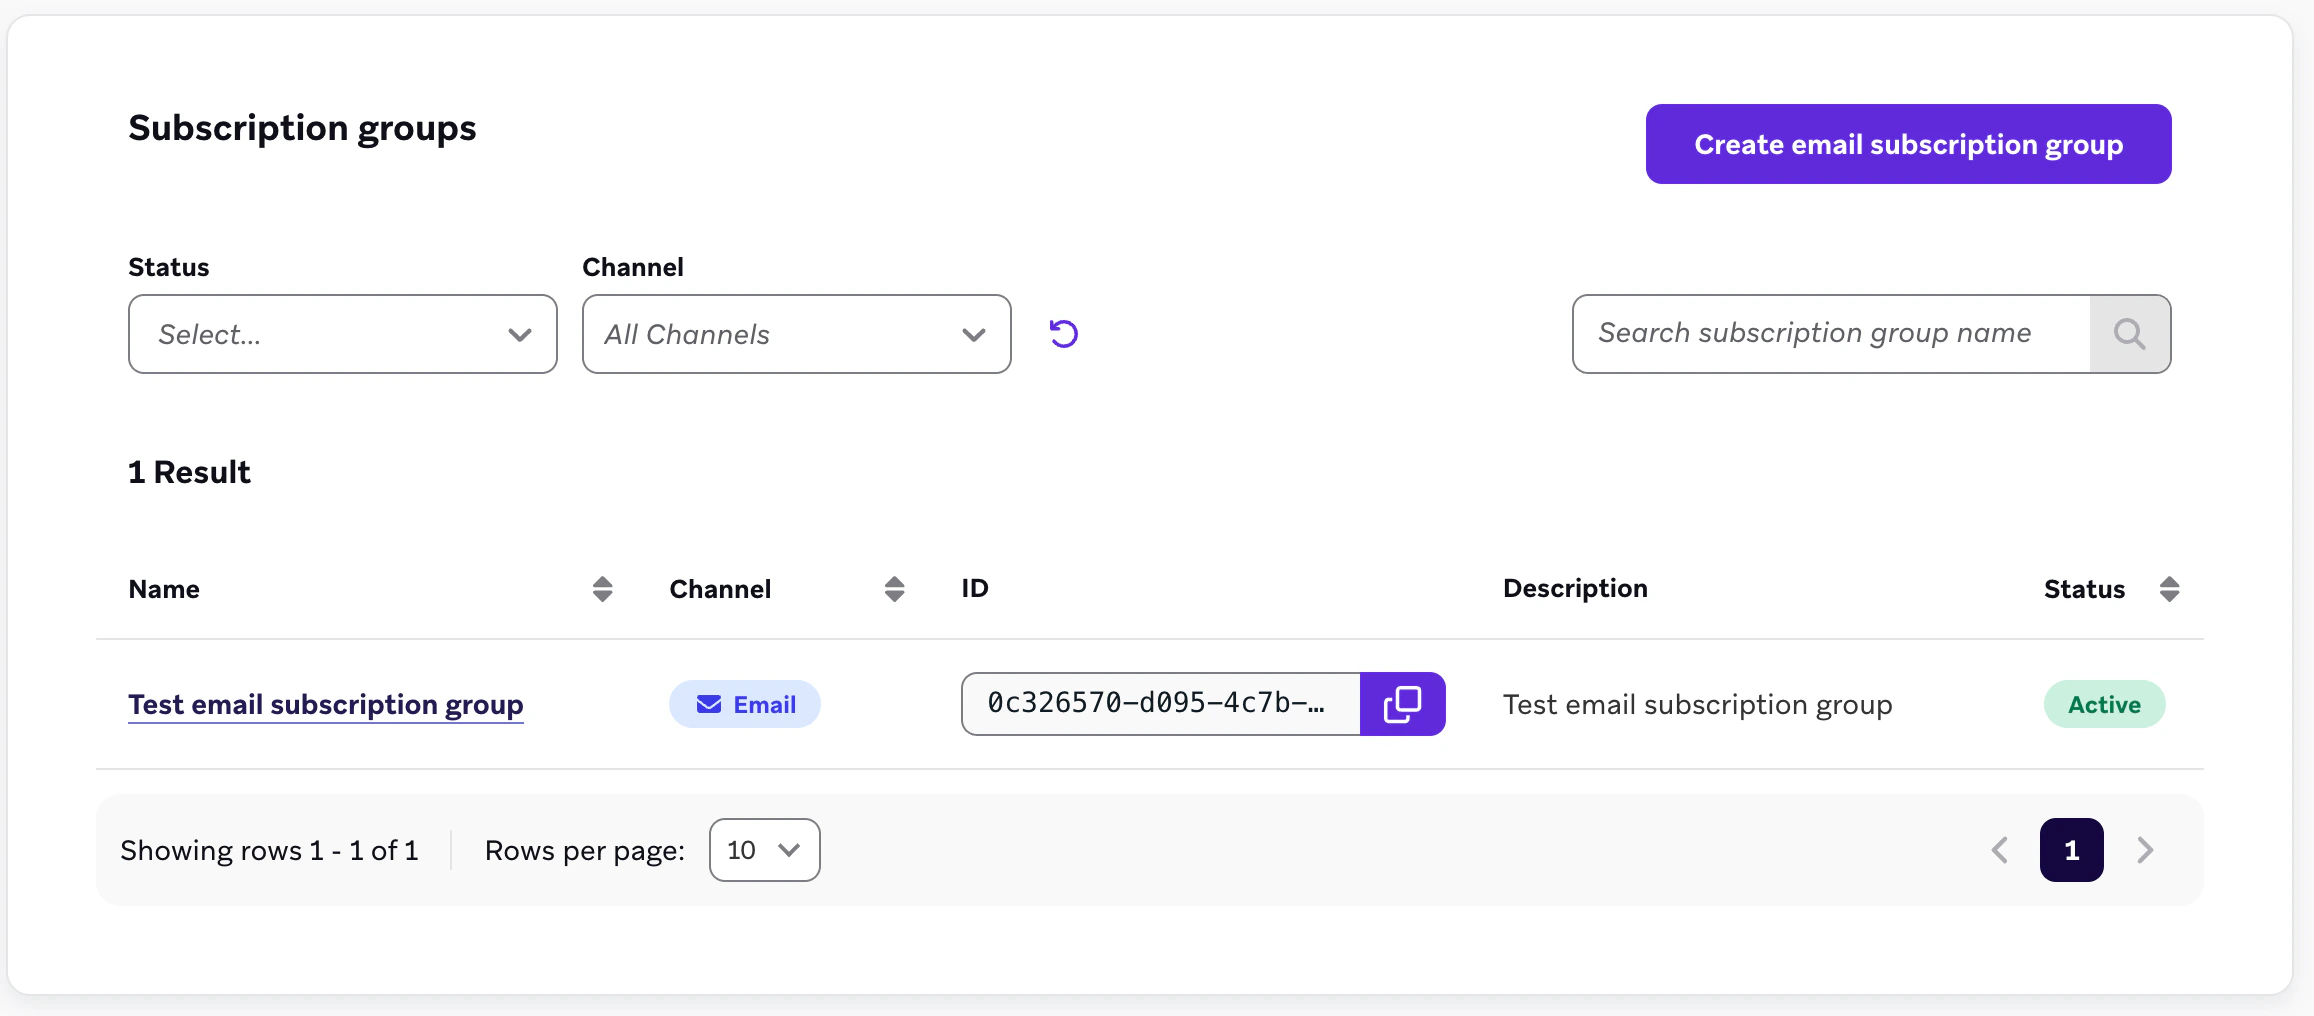
Task: Open the All Channels dropdown
Action: [x=795, y=334]
